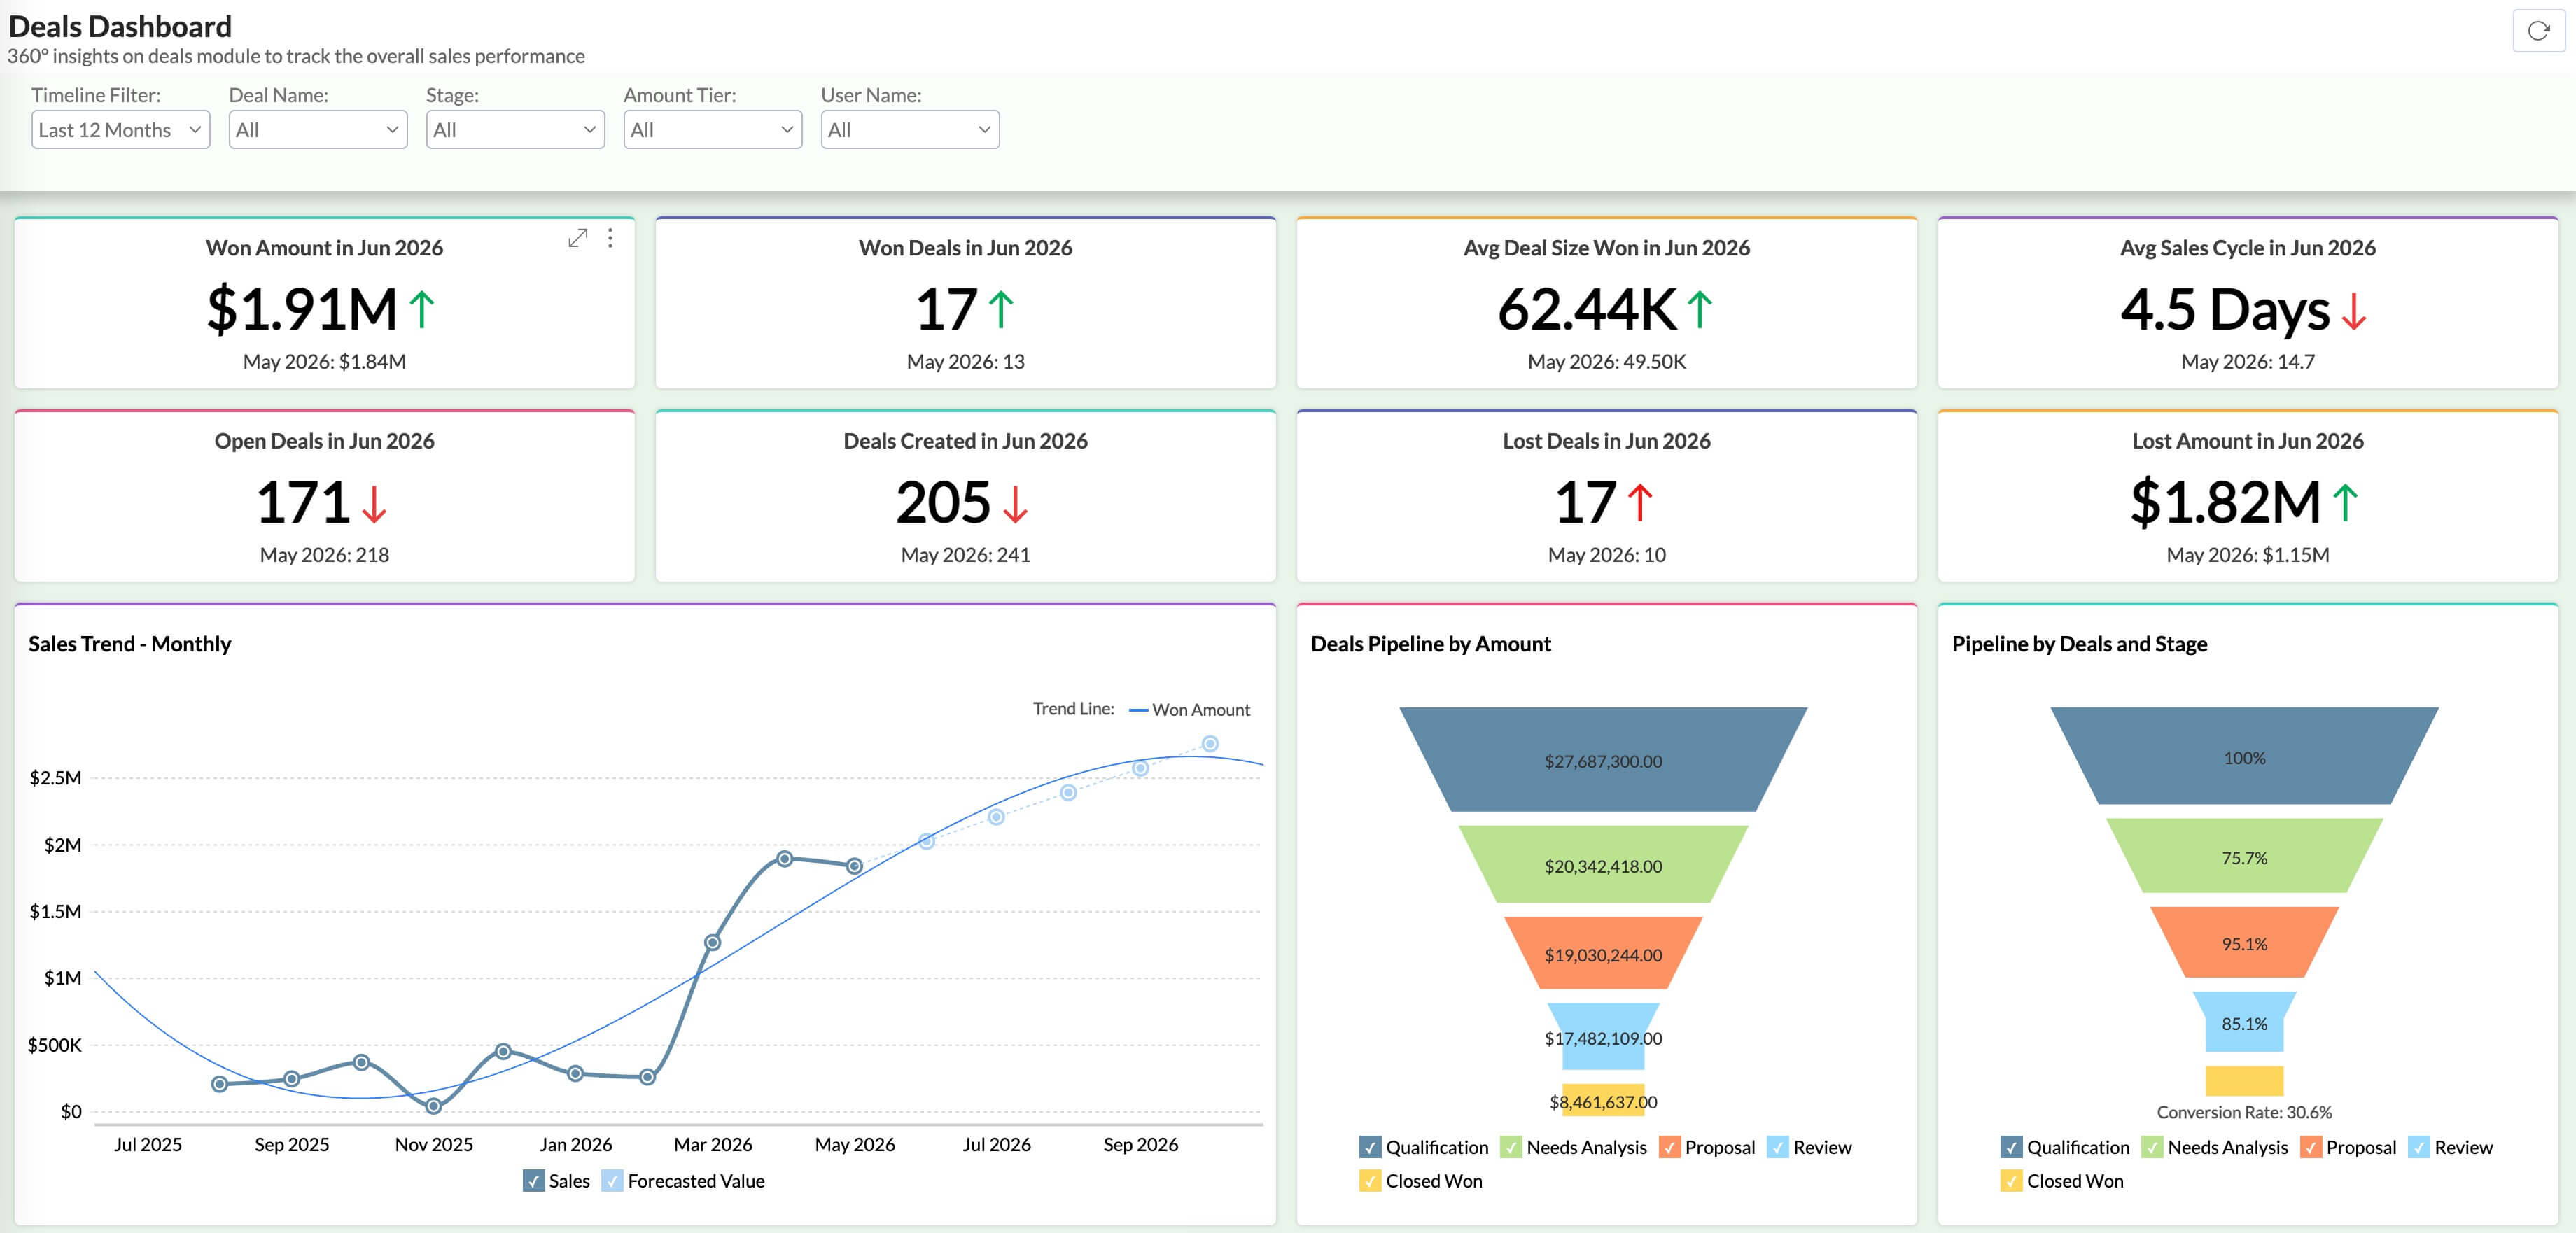Toggle Qualification in Pipeline by Deals and Stage legend
This screenshot has height=1233, width=2576.
(x=2011, y=1147)
